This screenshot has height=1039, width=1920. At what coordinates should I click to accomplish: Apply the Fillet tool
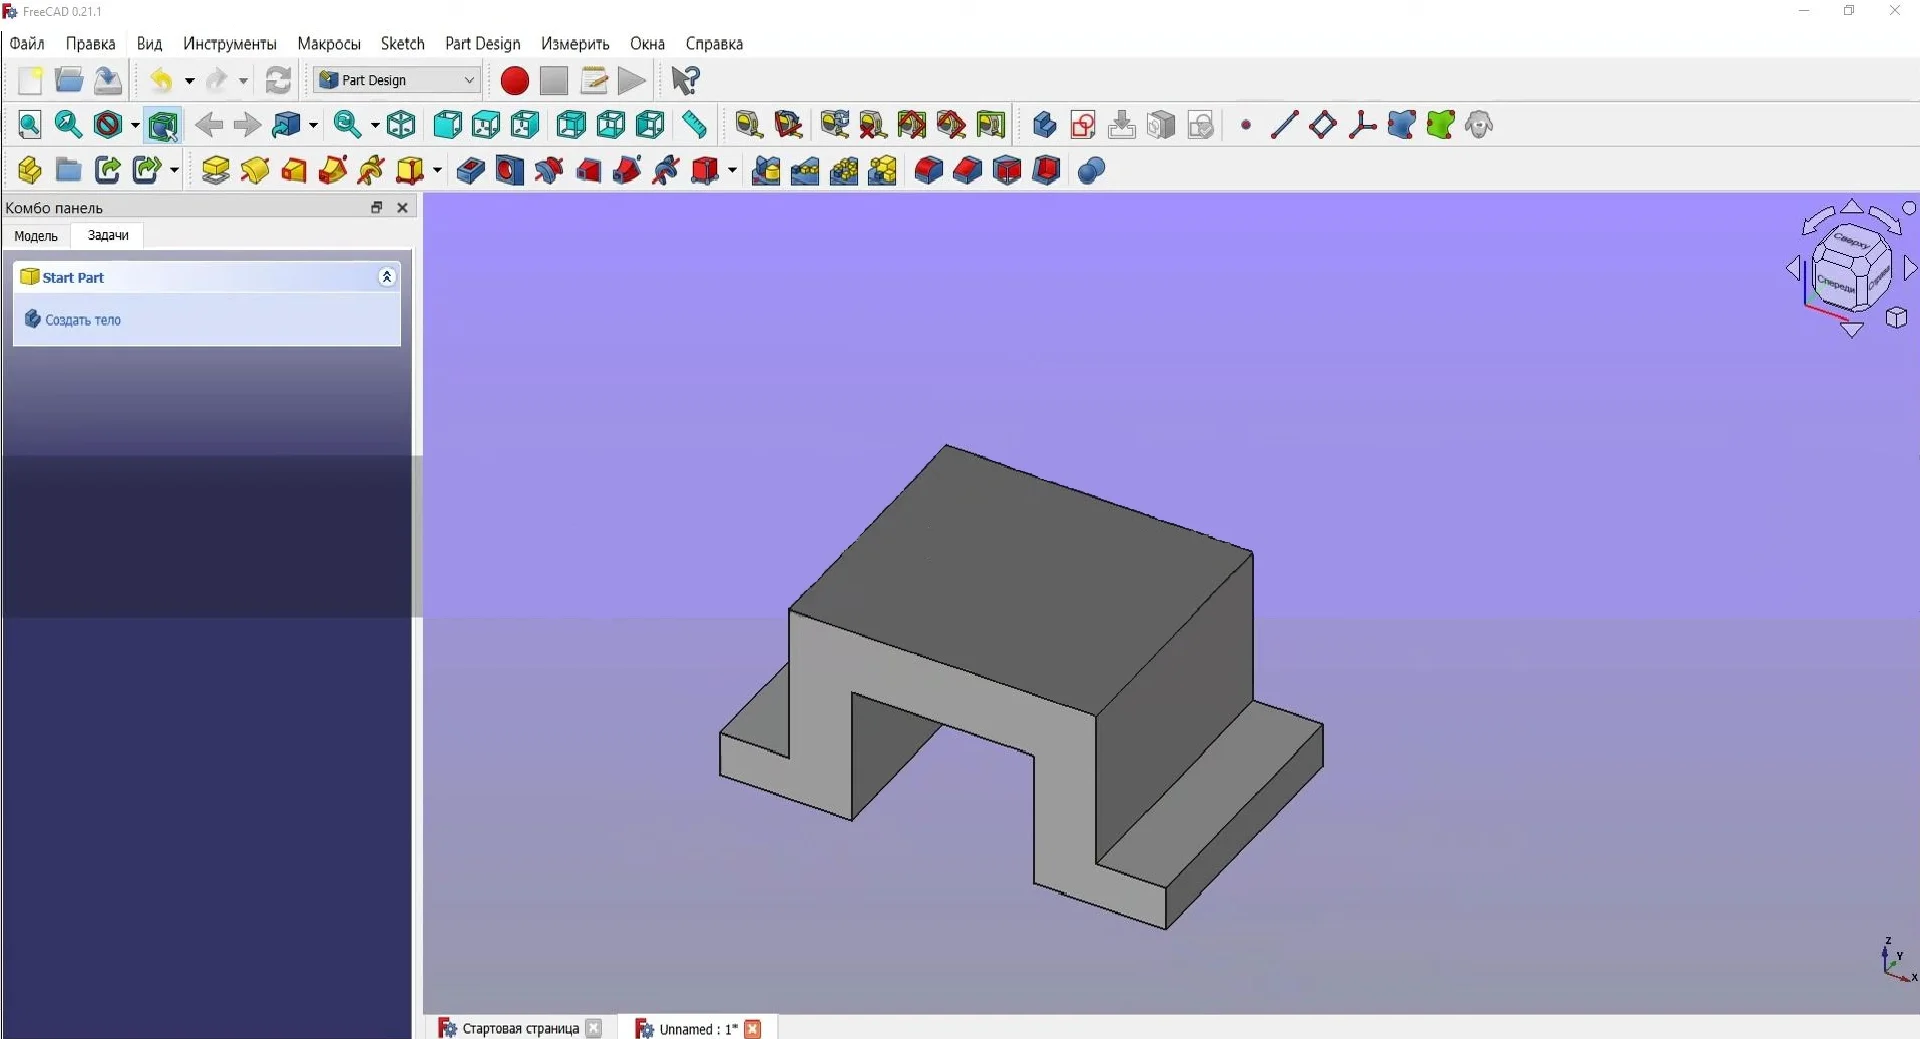click(x=928, y=171)
